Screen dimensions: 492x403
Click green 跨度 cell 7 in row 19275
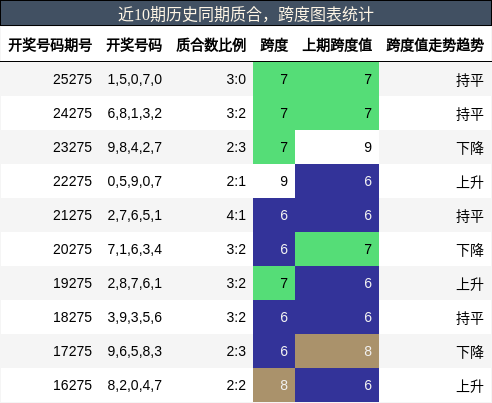[274, 283]
